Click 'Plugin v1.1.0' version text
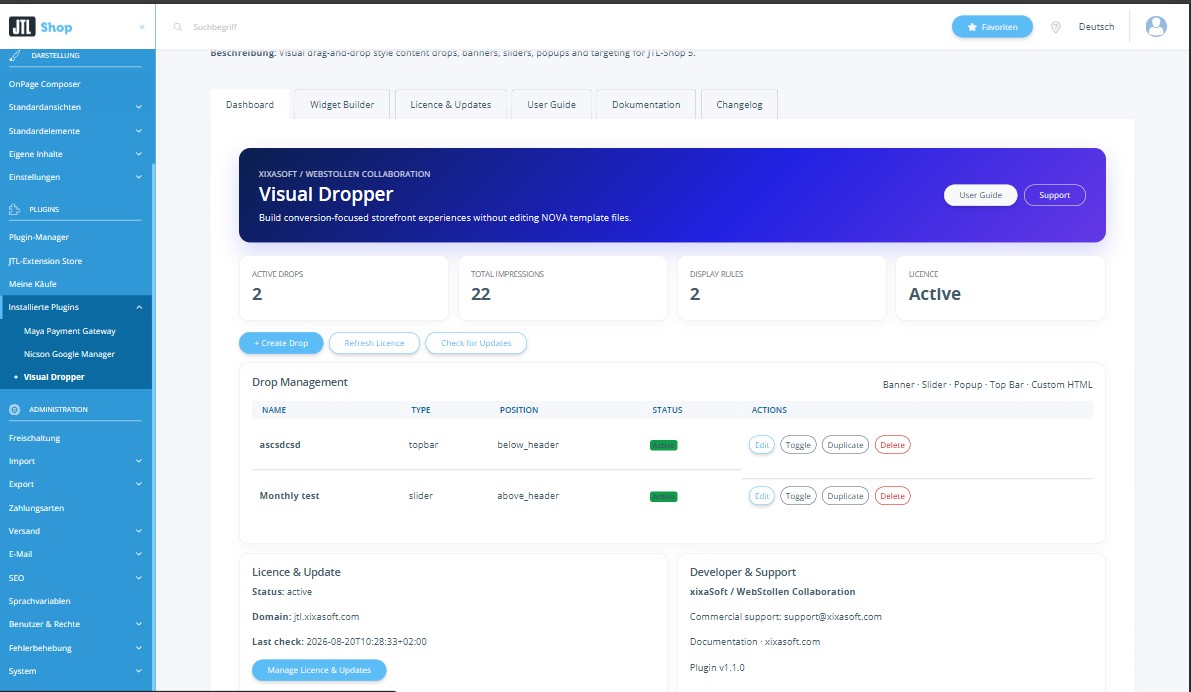 coord(717,668)
